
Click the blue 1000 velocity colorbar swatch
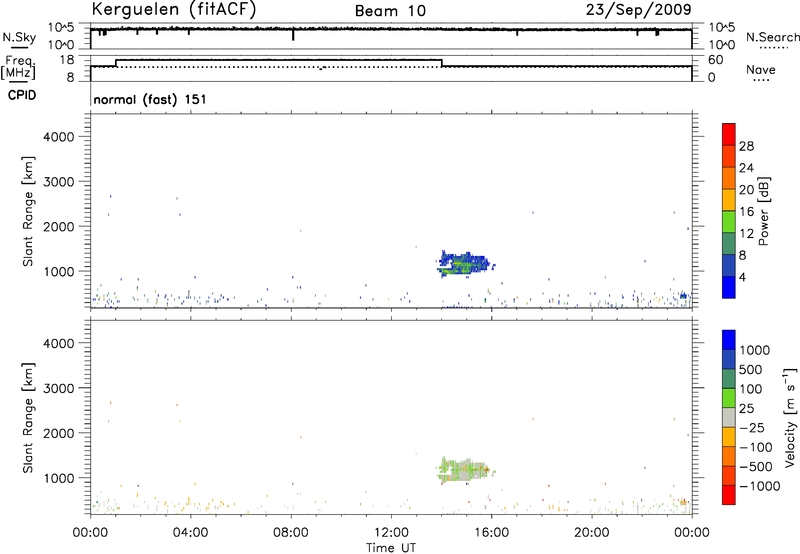(x=729, y=340)
